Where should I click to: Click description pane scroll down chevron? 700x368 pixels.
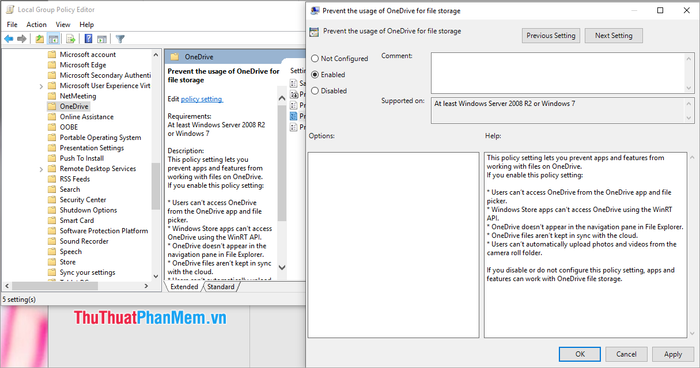282,267
